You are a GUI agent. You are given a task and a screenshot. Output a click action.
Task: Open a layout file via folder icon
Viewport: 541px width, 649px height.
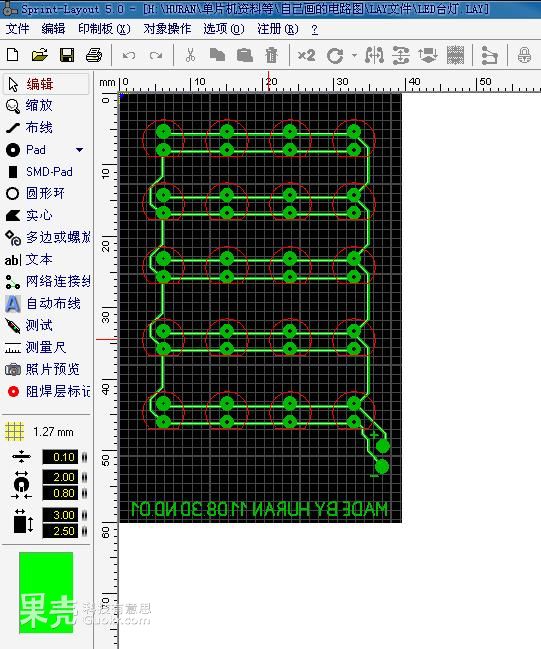pos(39,55)
